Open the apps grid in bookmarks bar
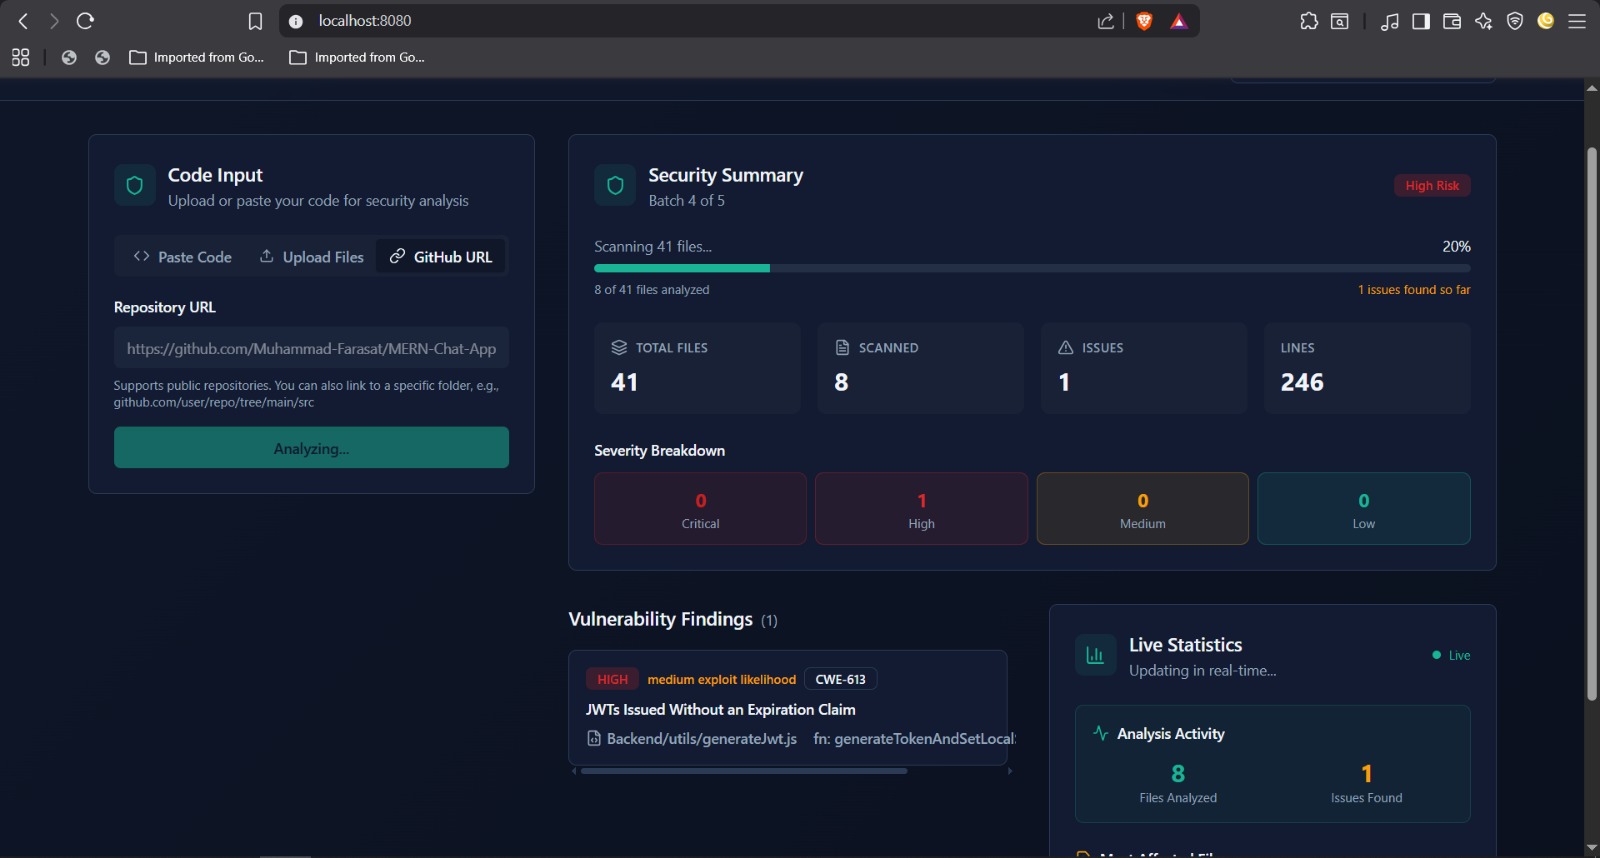This screenshot has width=1600, height=858. [20, 58]
